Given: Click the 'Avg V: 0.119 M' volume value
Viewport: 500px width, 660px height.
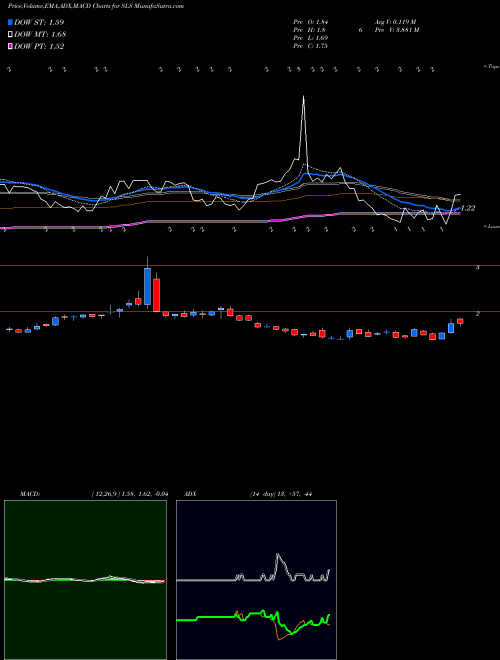Looking at the screenshot, I should (395, 22).
